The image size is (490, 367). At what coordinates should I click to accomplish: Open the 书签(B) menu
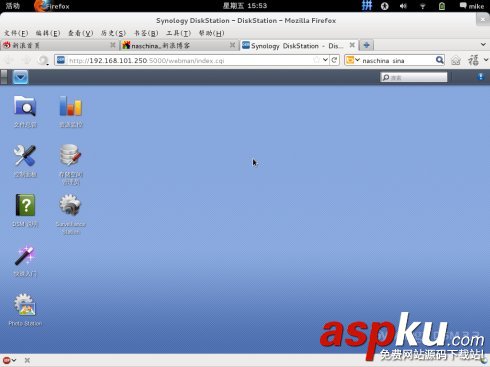coord(146,33)
